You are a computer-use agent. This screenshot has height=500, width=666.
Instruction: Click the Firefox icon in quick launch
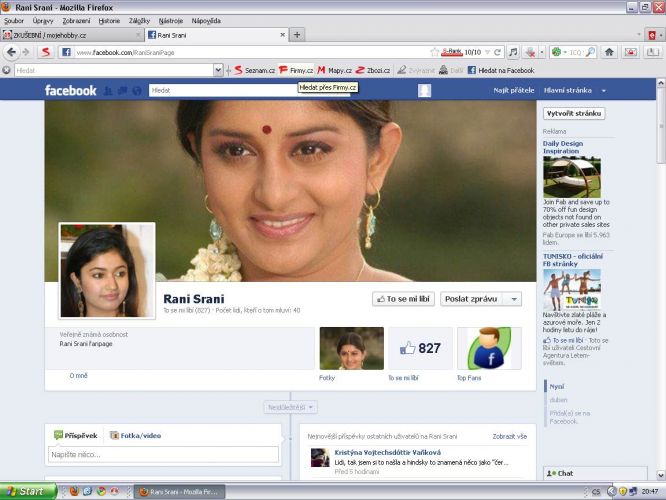pos(74,492)
